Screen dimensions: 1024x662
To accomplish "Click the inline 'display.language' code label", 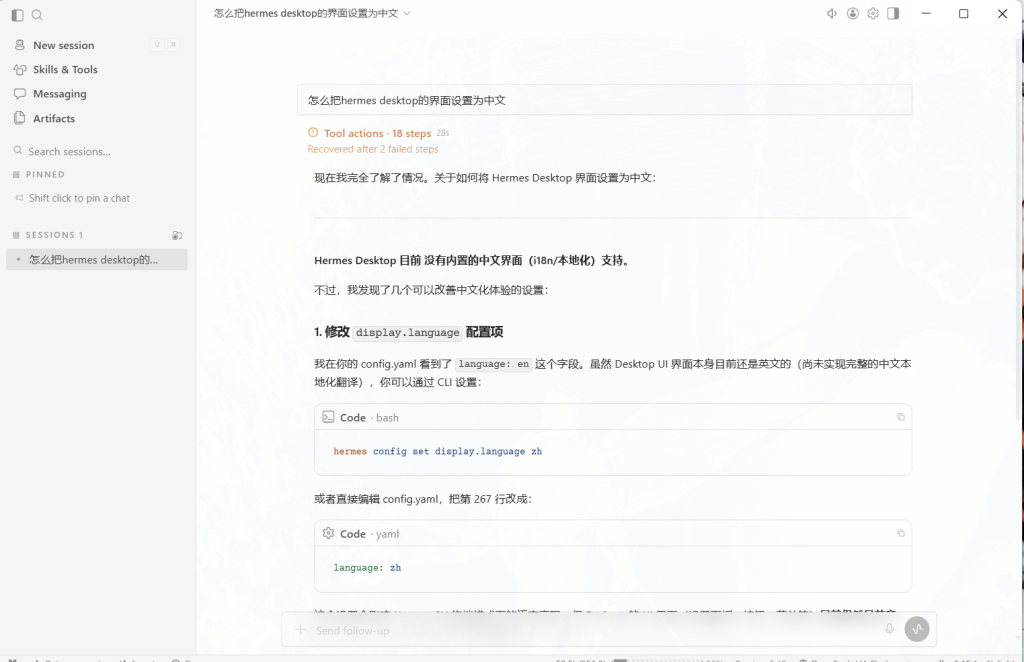I will [408, 332].
